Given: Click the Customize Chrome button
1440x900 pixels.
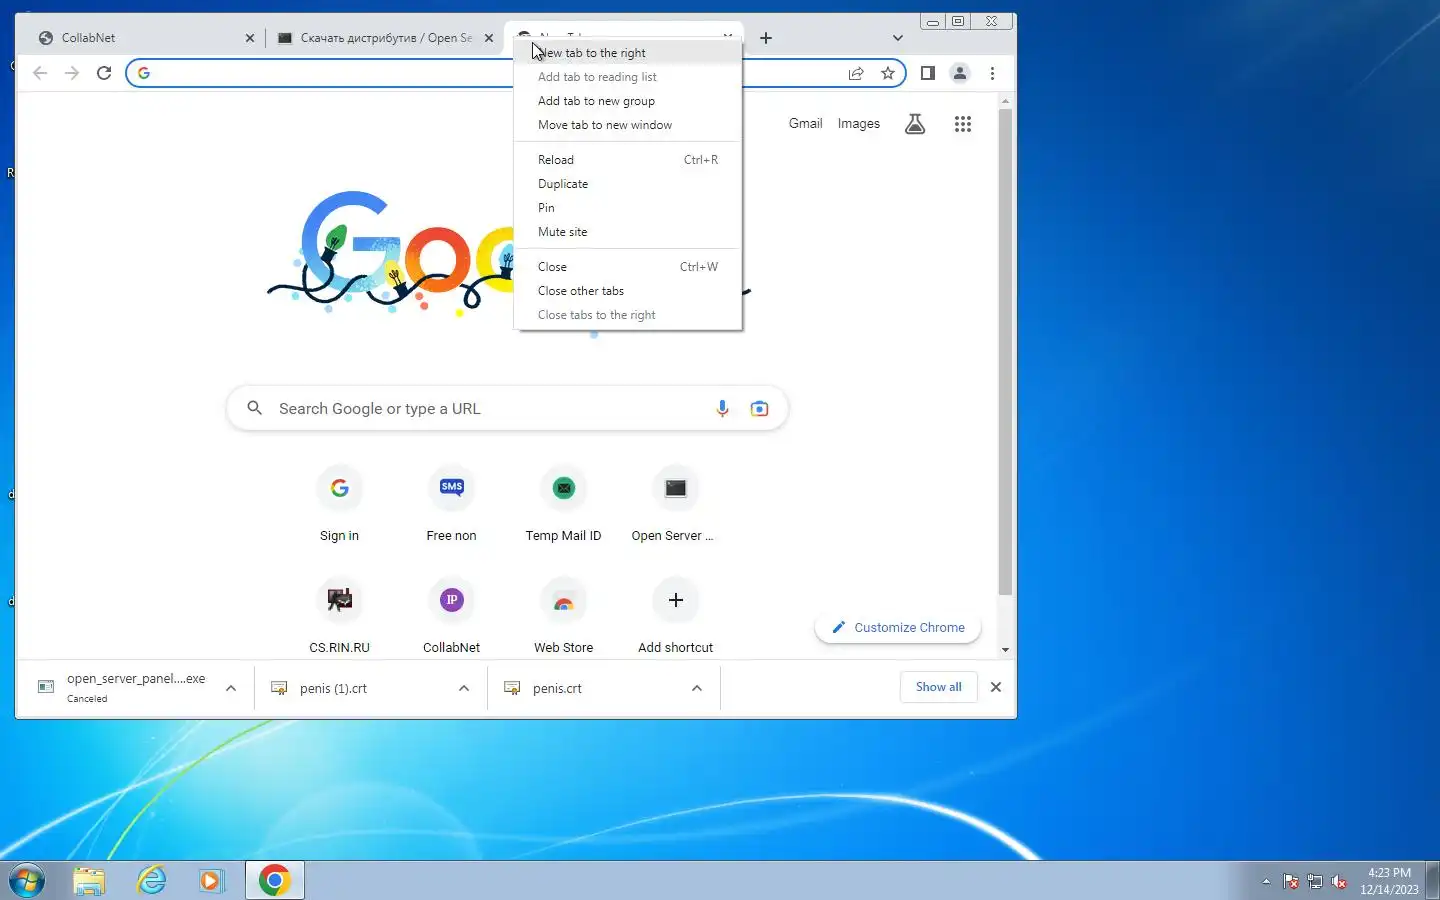Looking at the screenshot, I should tap(898, 628).
